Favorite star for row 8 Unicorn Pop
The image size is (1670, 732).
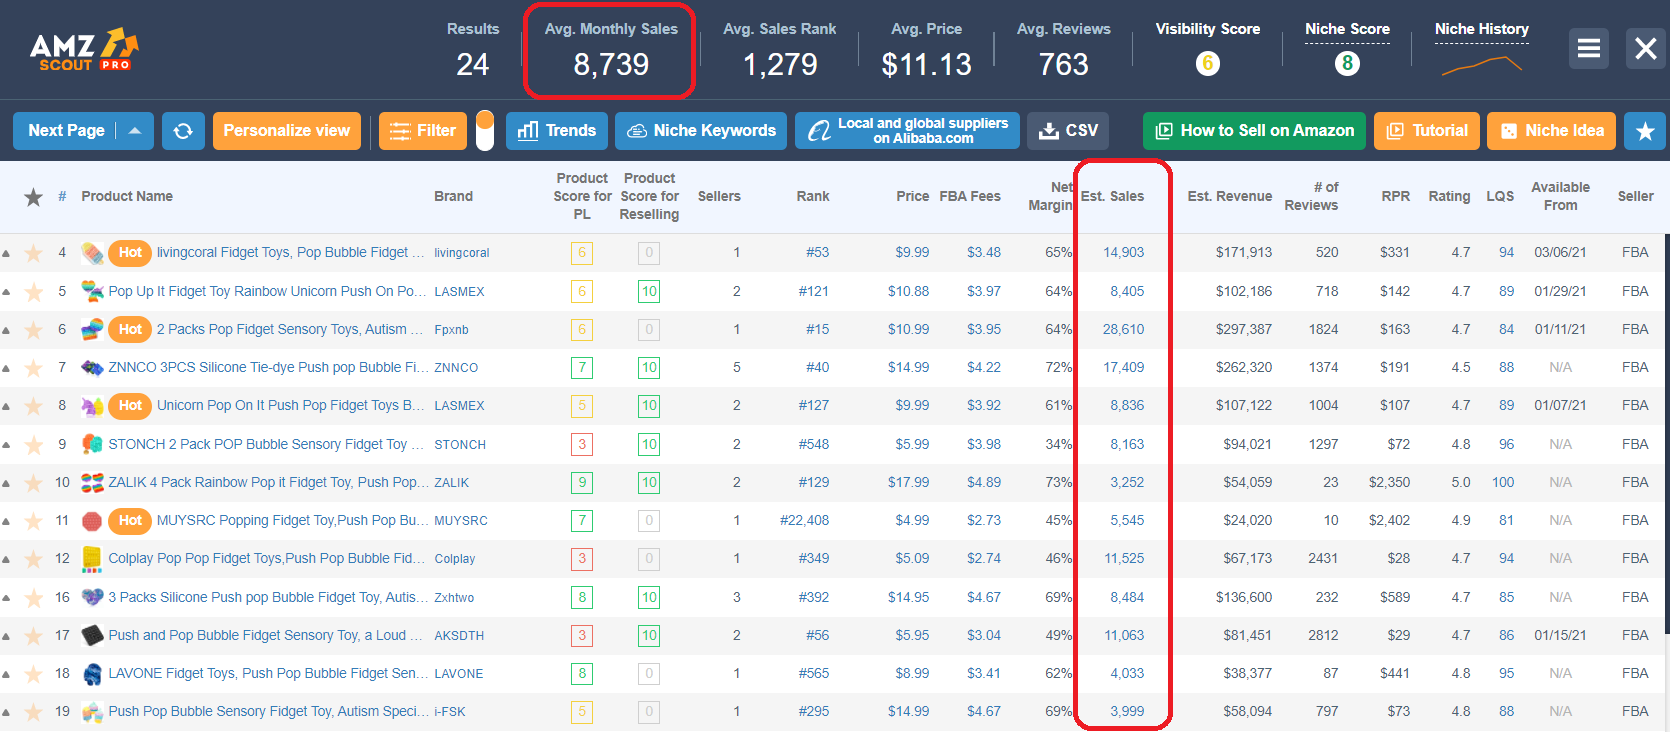[33, 406]
